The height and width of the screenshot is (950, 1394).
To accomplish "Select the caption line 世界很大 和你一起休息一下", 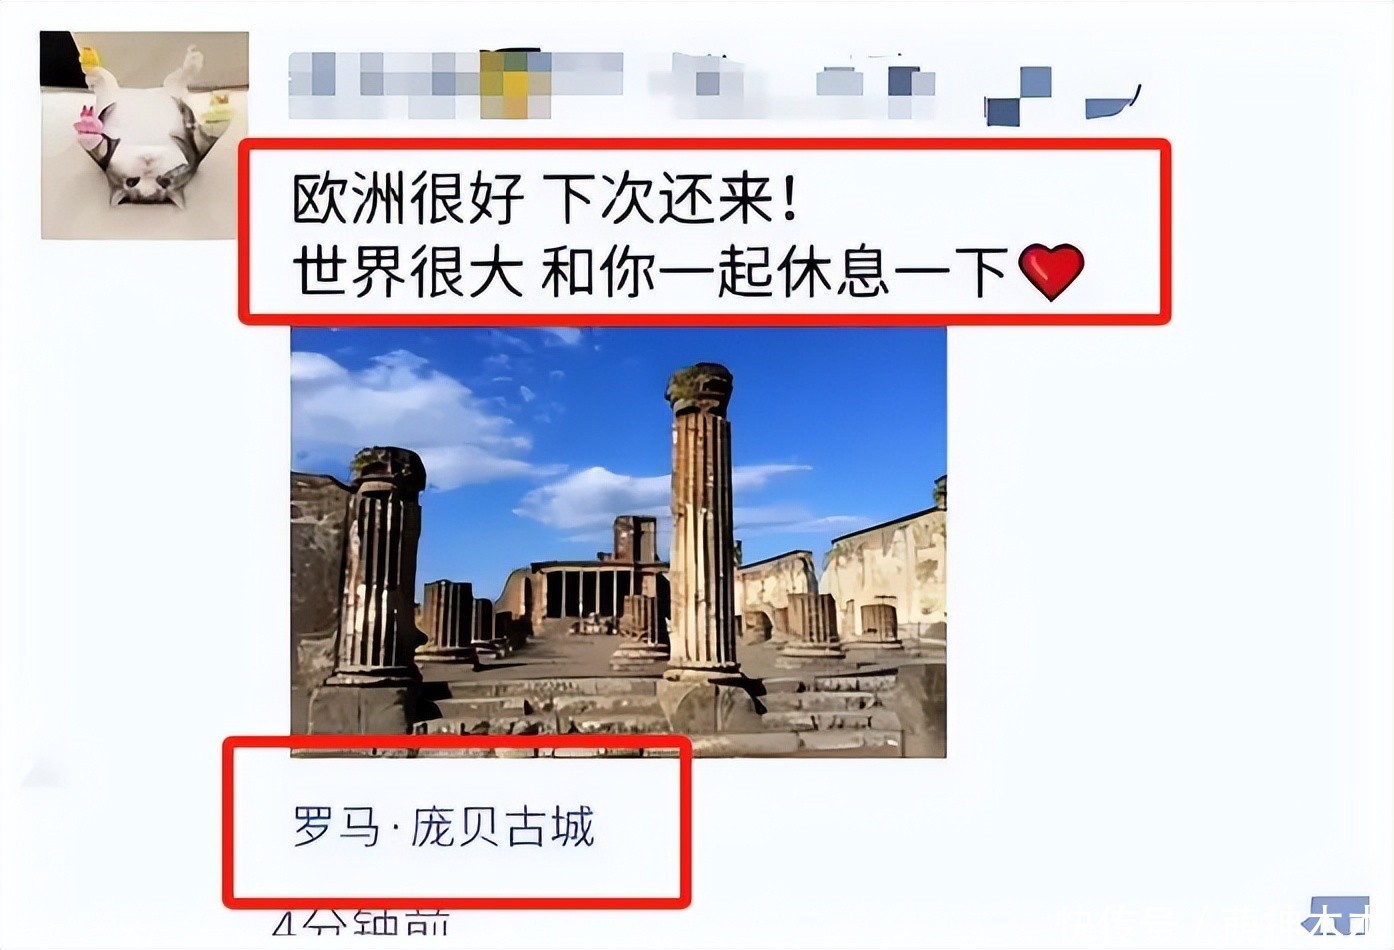I will click(x=649, y=271).
